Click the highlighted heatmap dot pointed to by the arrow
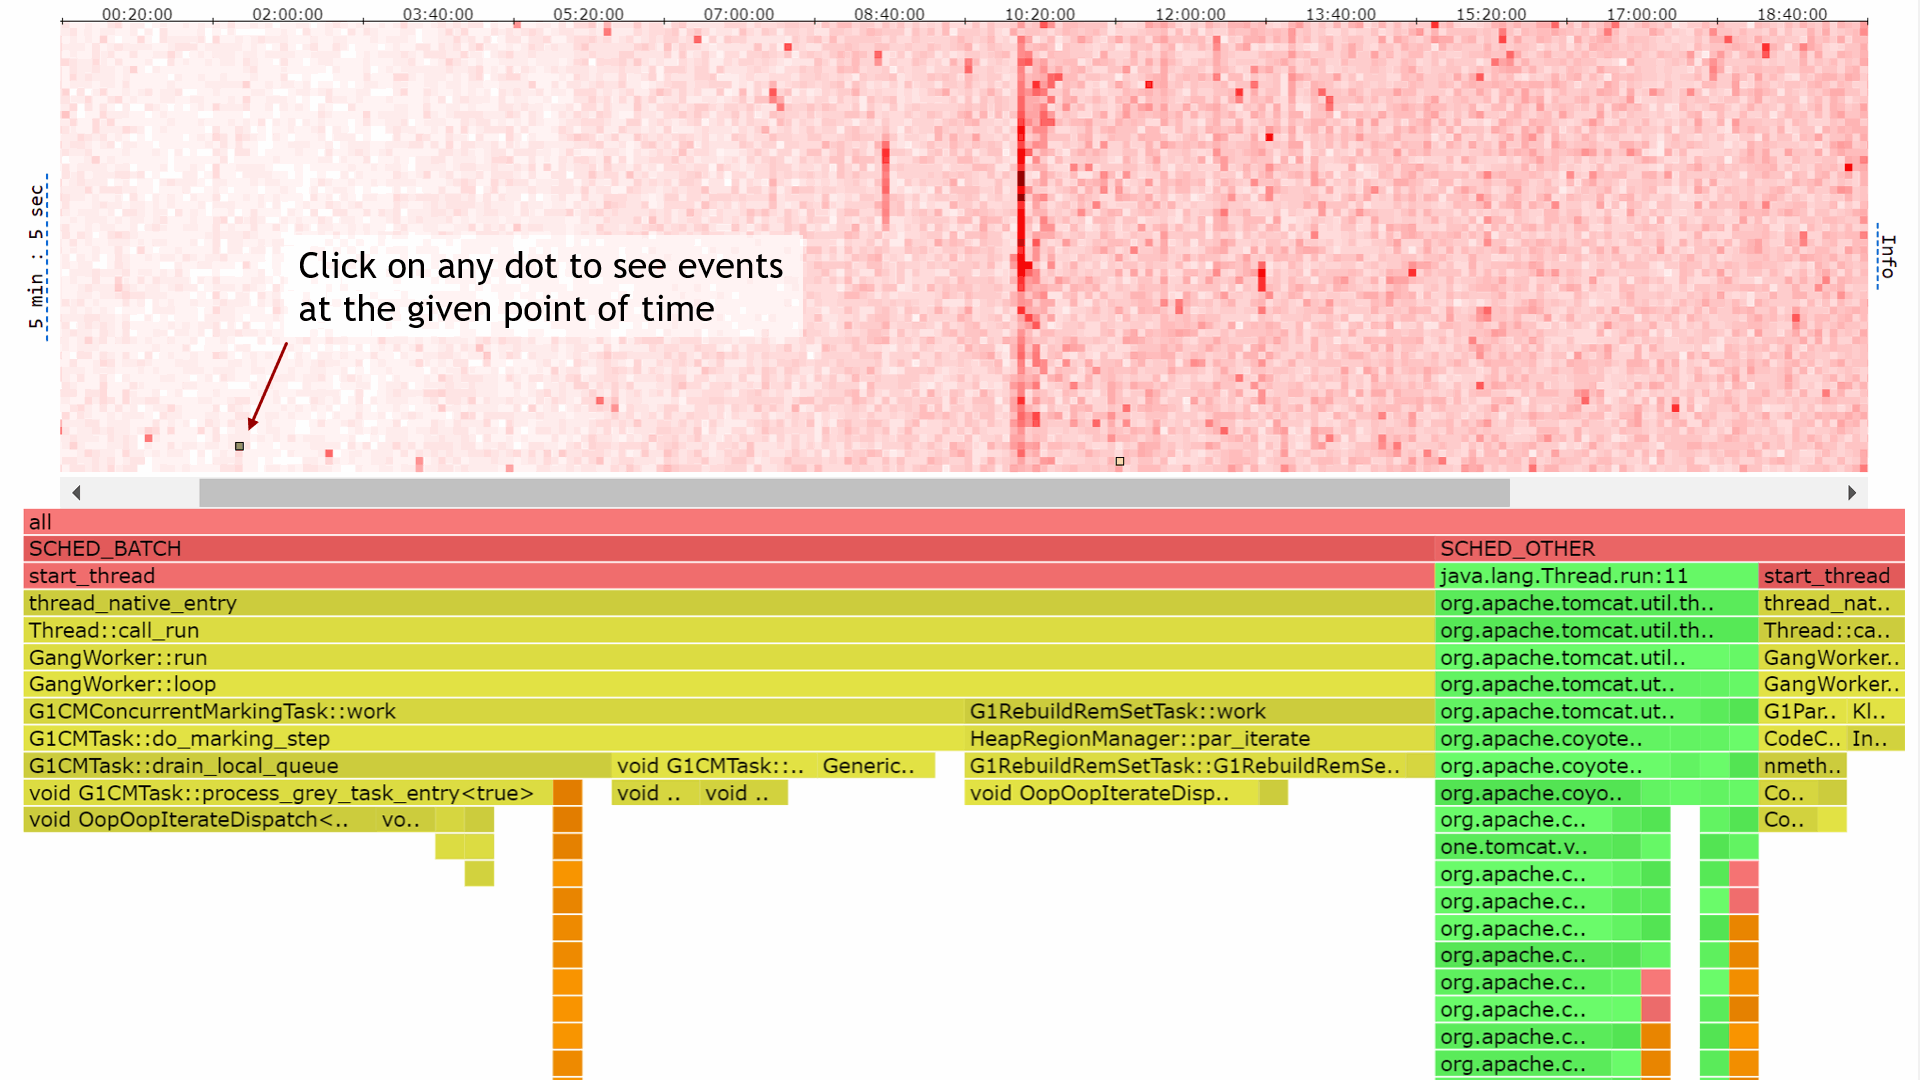Screen dimensions: 1920x1080 point(239,446)
